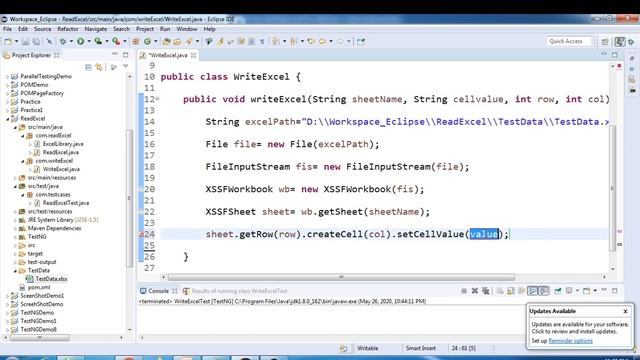
Task: Click the Run green play toolbar icon
Action: pos(80,41)
